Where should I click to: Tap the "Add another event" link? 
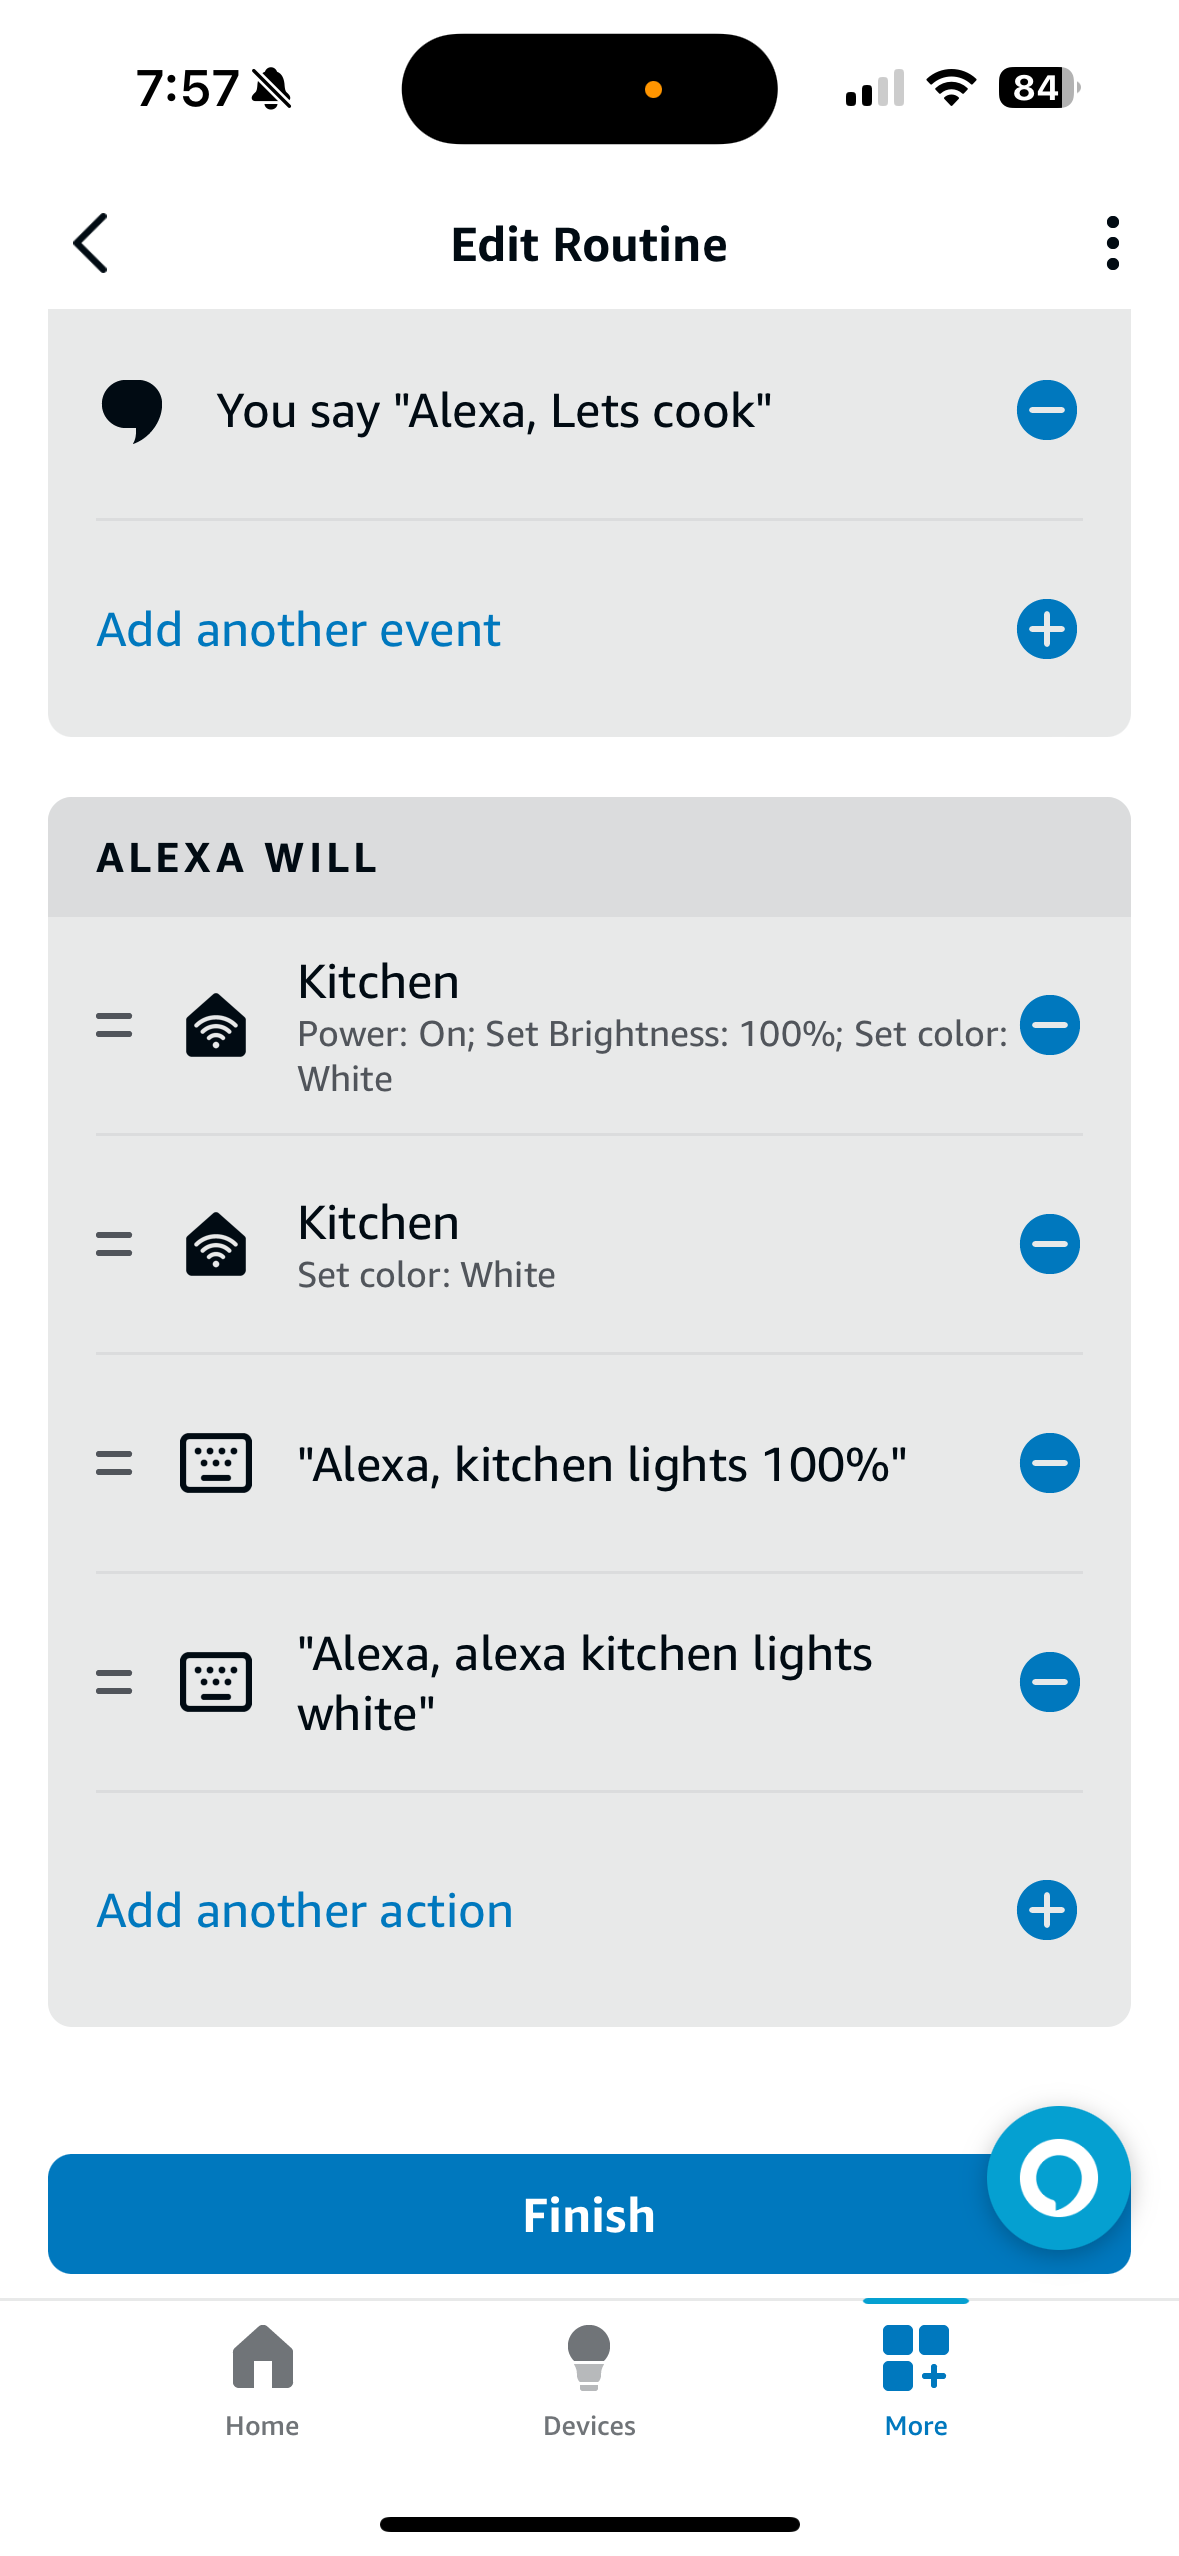click(299, 630)
